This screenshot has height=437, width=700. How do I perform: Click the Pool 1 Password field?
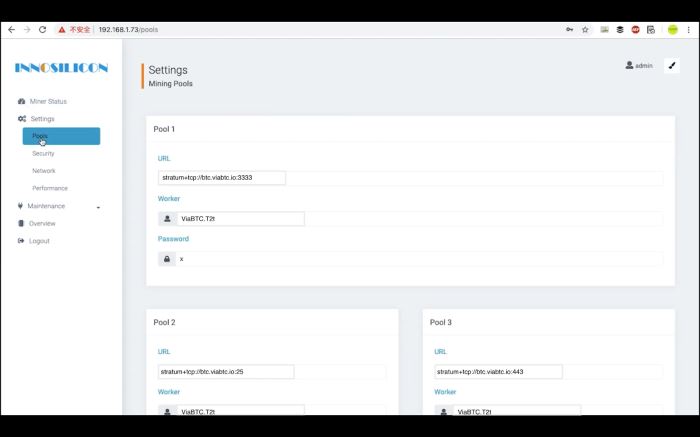(419, 259)
